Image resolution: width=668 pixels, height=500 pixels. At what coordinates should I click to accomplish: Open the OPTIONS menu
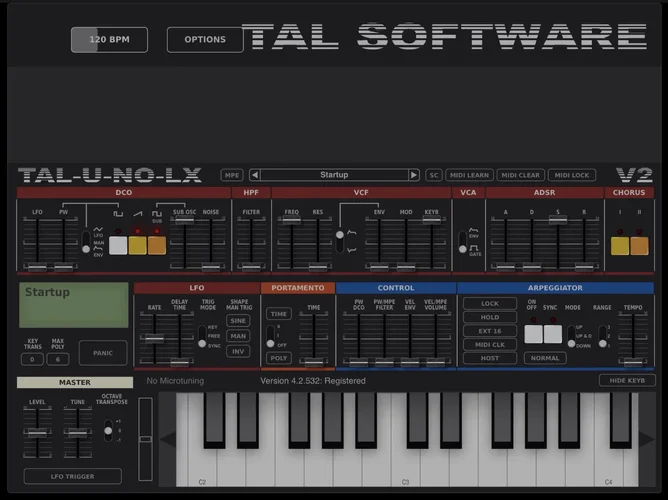[x=205, y=40]
